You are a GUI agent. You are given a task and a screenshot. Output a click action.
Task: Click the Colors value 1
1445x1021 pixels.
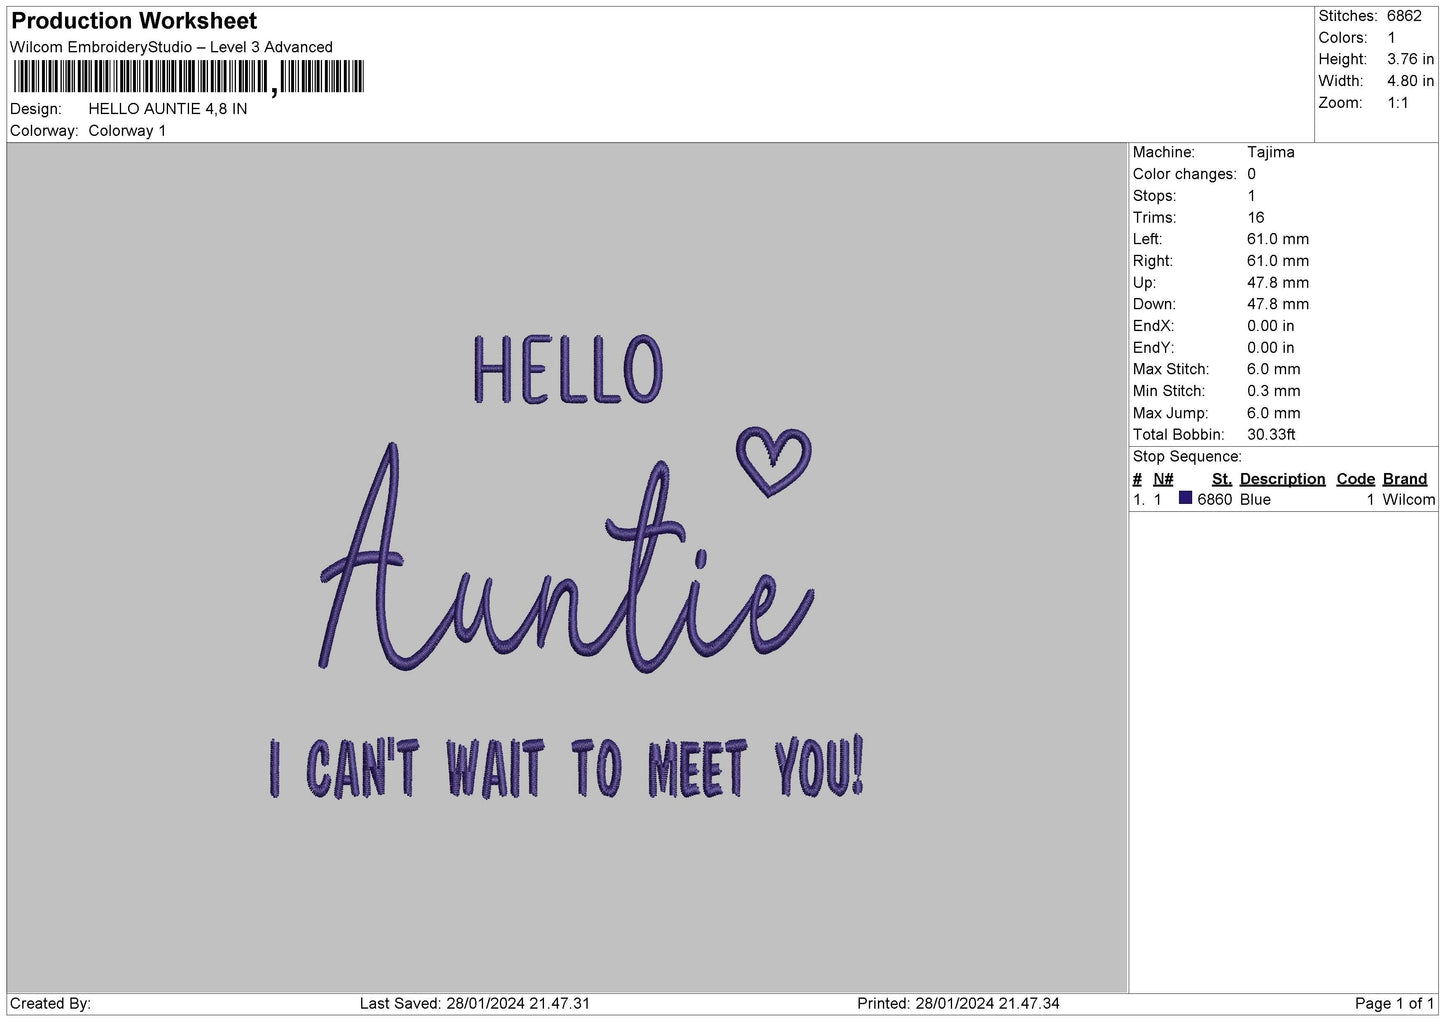coord(1391,38)
